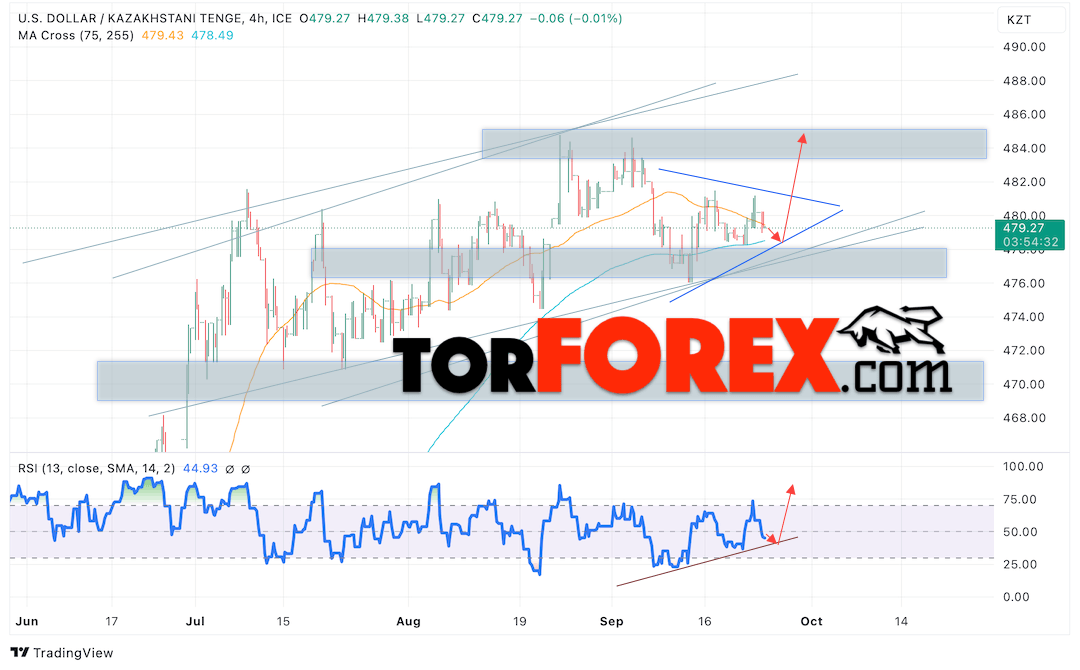Click the countdown timer 03:54:32
1080x670 pixels.
click(1030, 242)
